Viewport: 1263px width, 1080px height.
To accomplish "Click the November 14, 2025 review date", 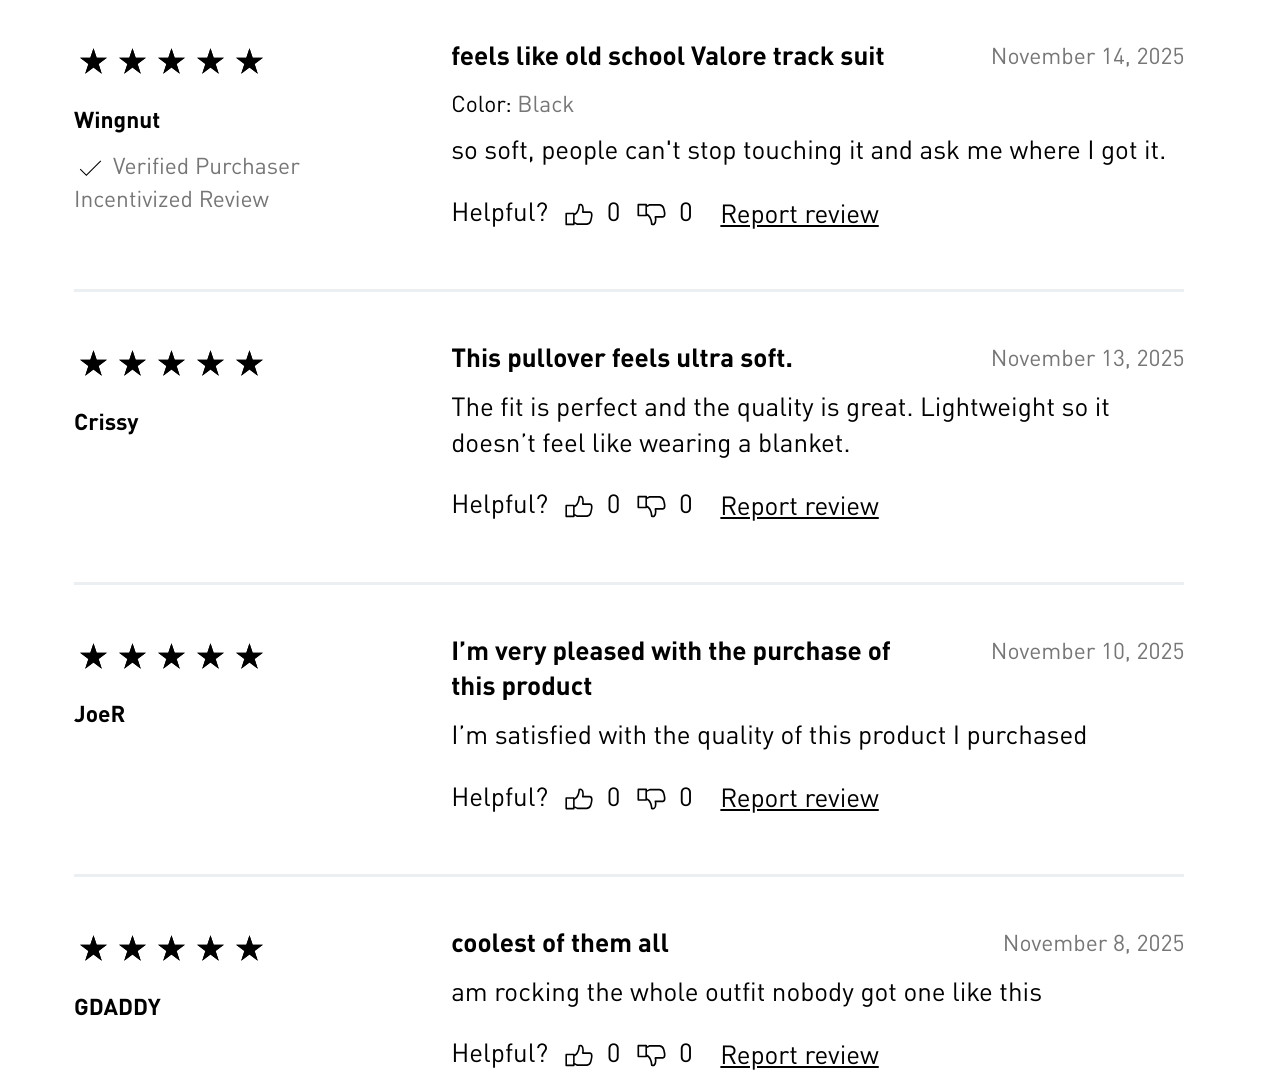I will tap(1087, 57).
